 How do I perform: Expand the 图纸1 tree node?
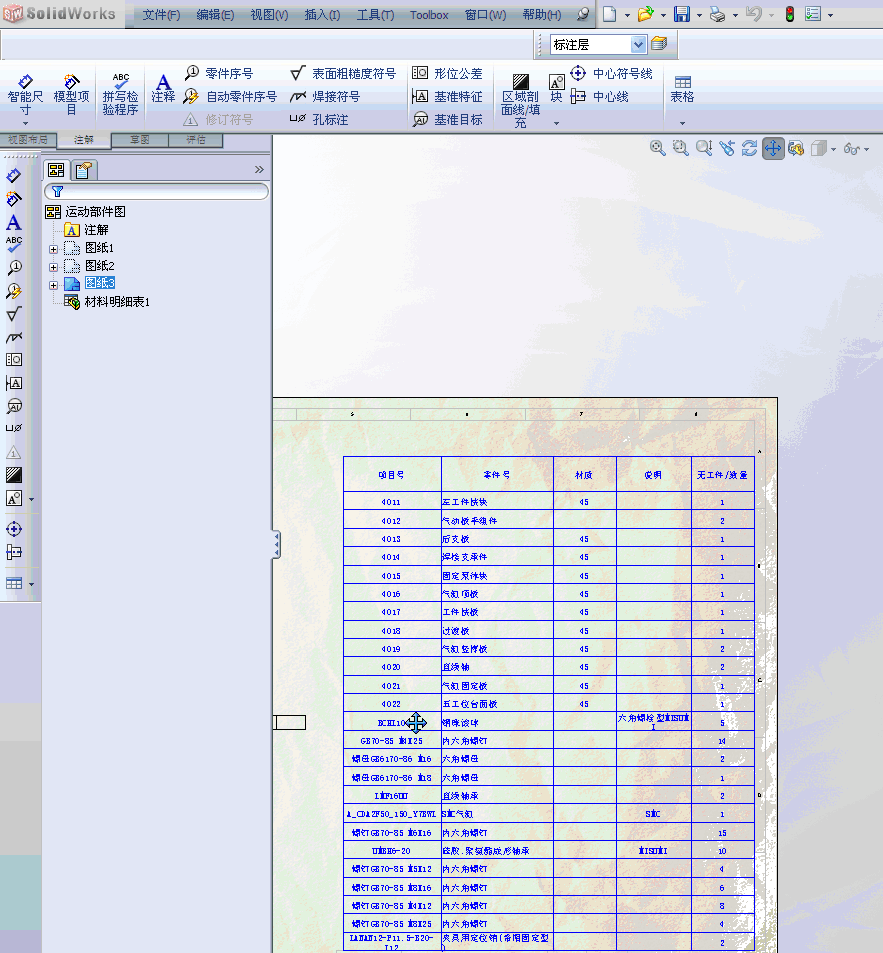(53, 249)
